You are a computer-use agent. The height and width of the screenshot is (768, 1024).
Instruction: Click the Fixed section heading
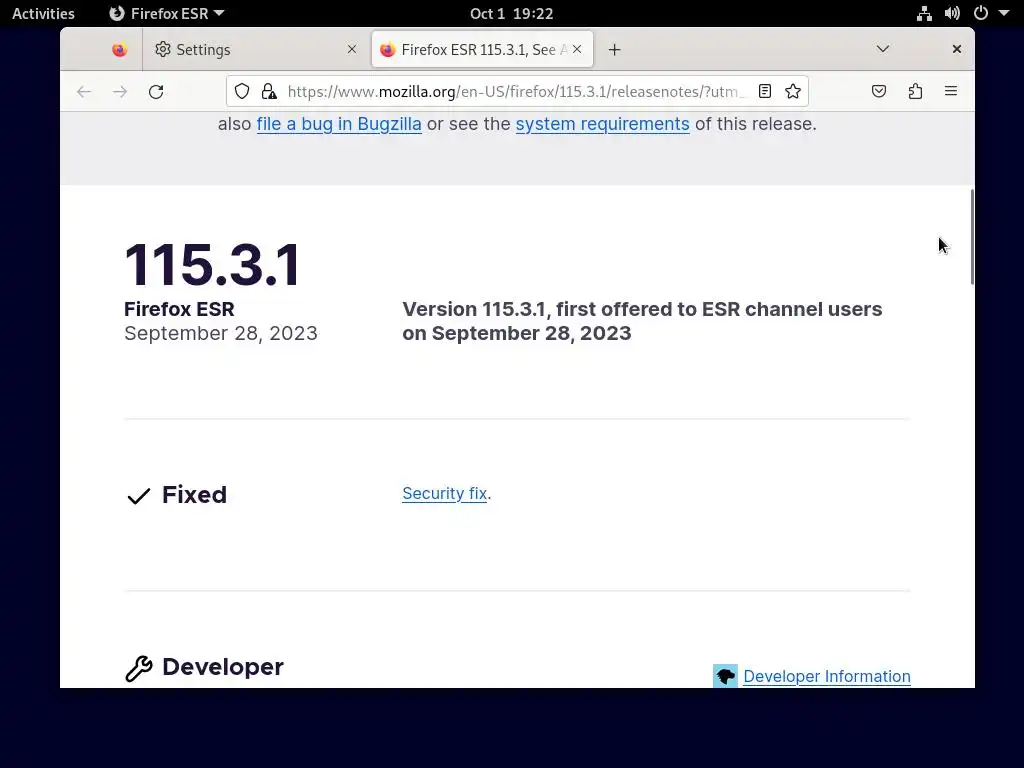[x=194, y=495]
